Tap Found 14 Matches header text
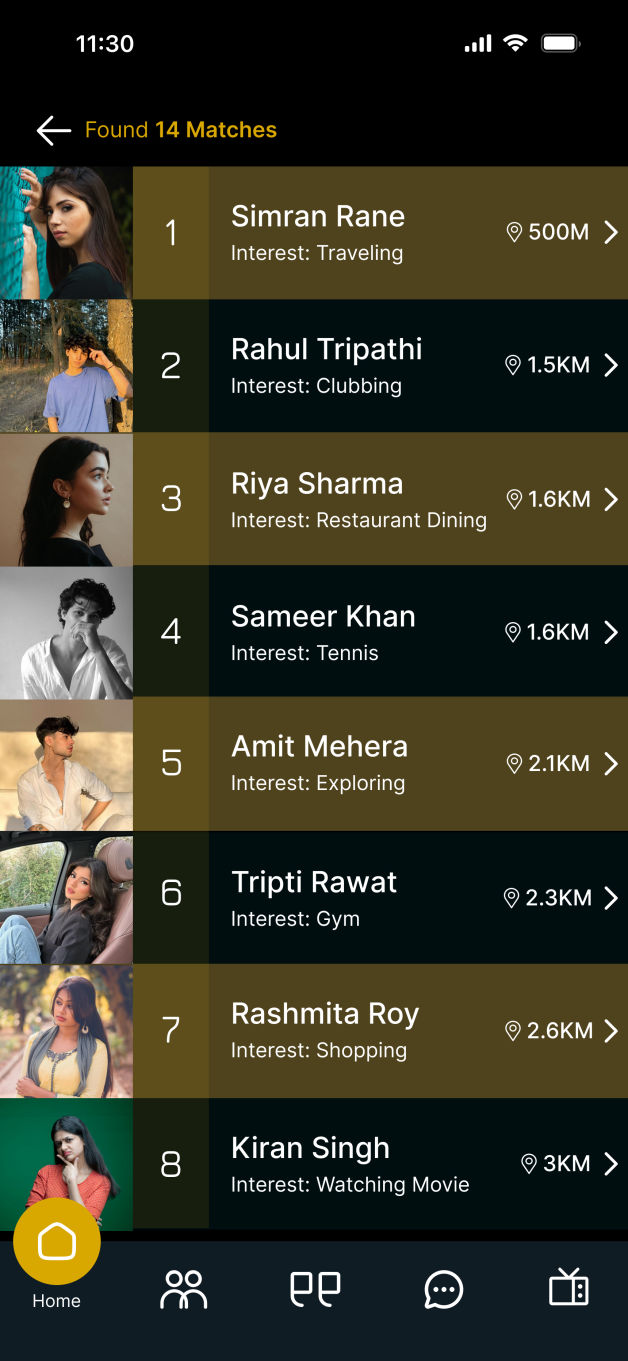 tap(181, 130)
